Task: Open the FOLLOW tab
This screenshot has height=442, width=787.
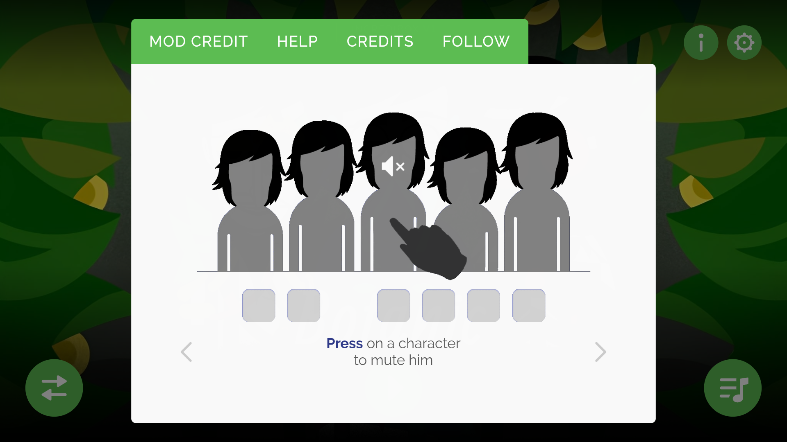Action: tap(476, 42)
